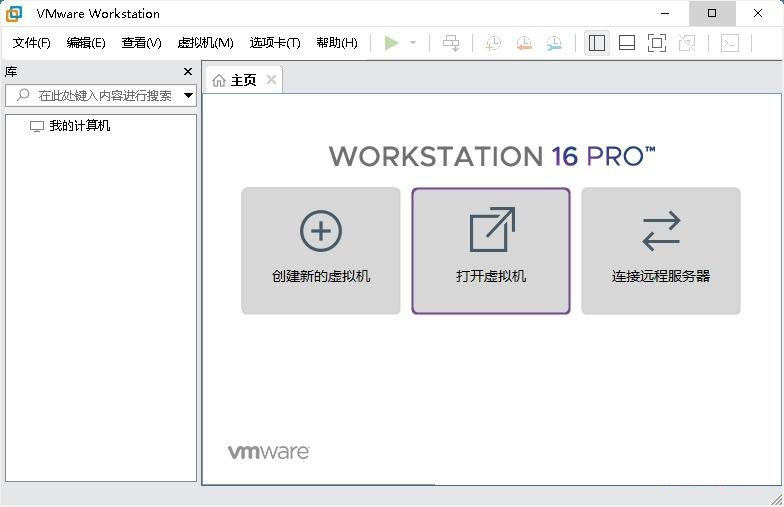This screenshot has width=784, height=507.
Task: Click 创建新的虚拟机 tile
Action: 321,251
